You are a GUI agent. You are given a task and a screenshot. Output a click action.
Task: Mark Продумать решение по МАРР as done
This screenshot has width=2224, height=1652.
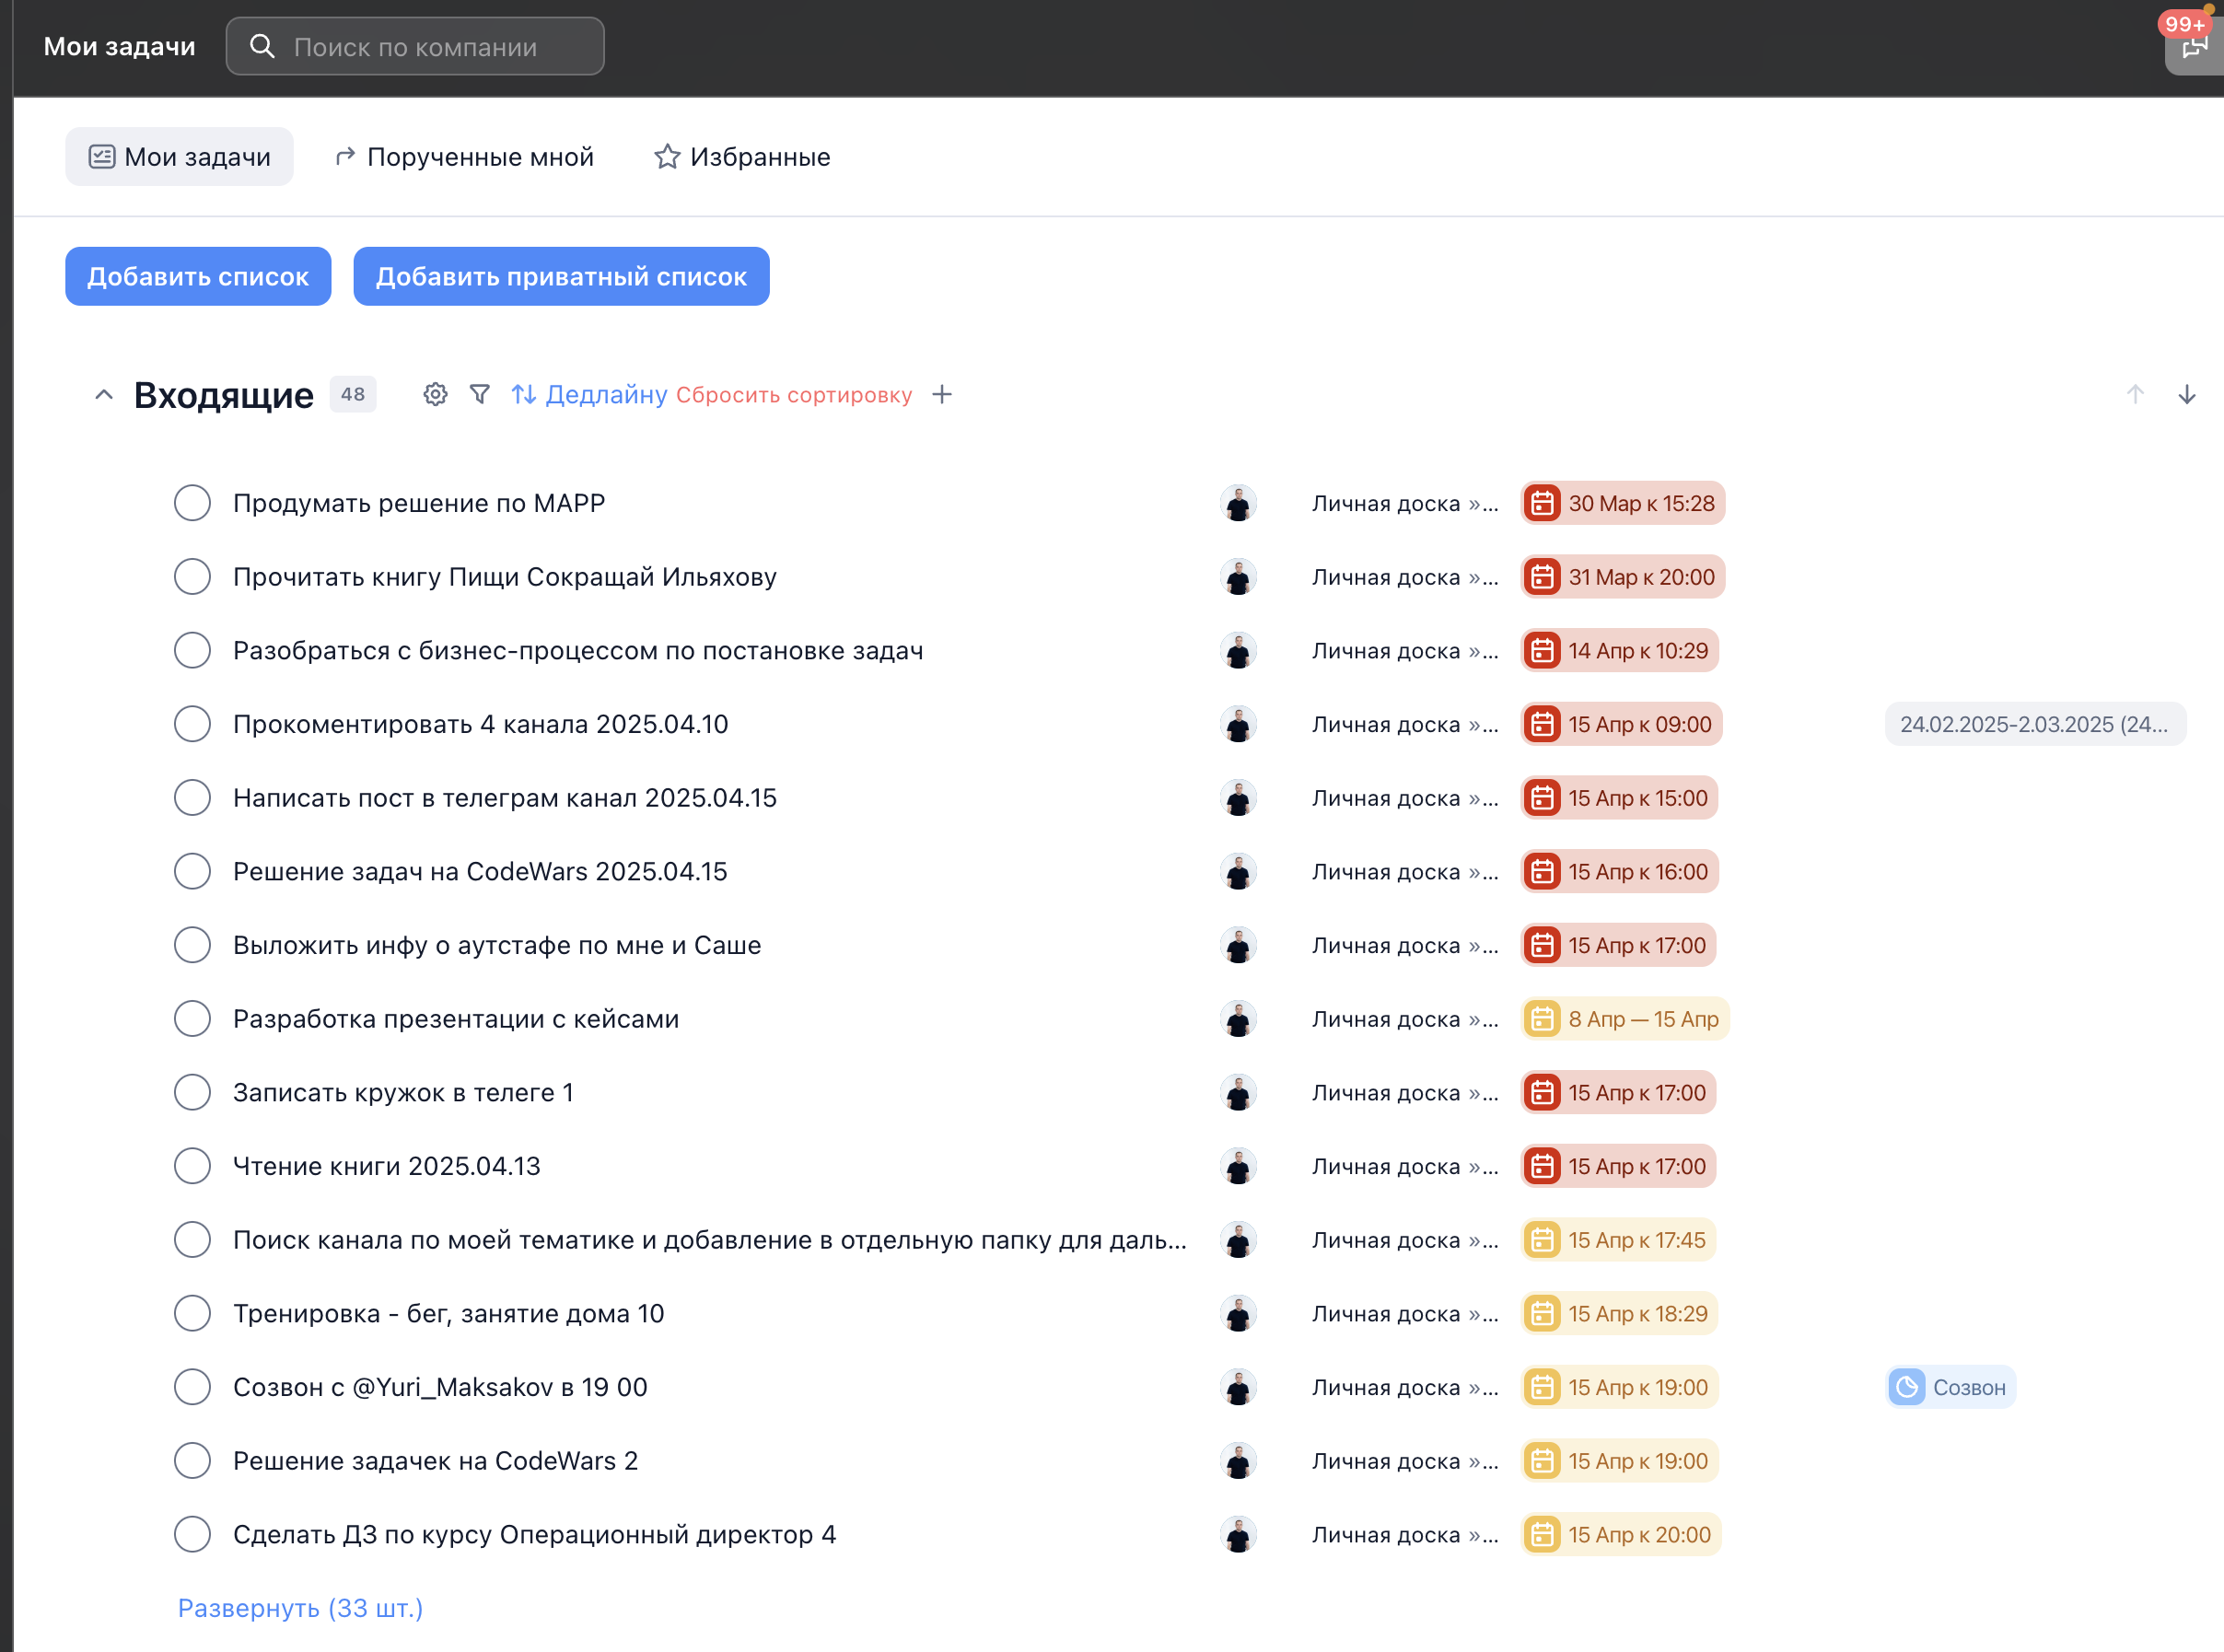pyautogui.click(x=192, y=503)
